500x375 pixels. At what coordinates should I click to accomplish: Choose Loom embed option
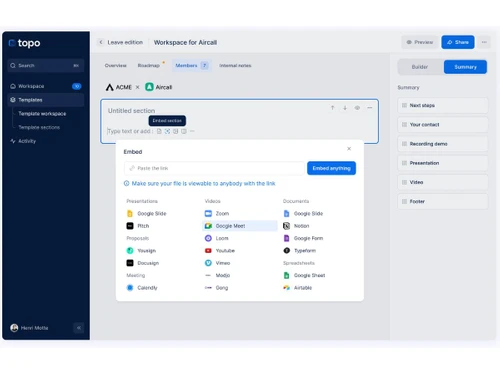click(217, 238)
